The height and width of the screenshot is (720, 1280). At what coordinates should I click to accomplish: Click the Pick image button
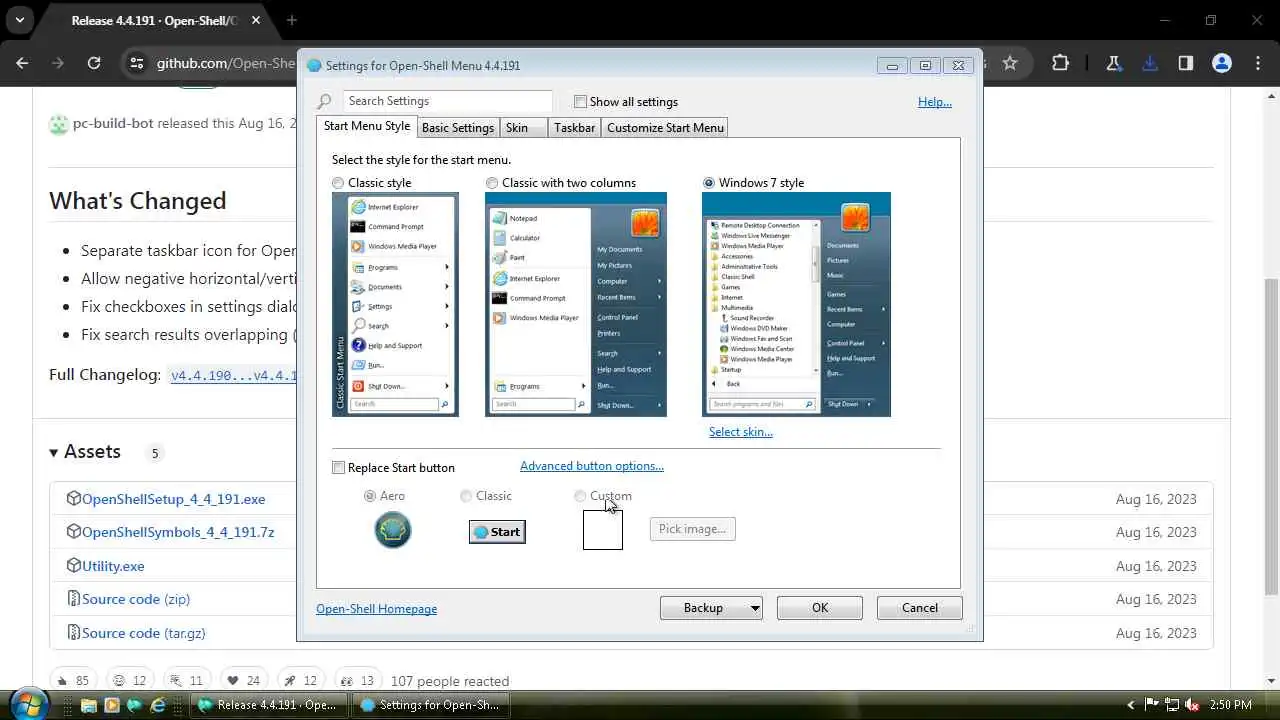[693, 529]
